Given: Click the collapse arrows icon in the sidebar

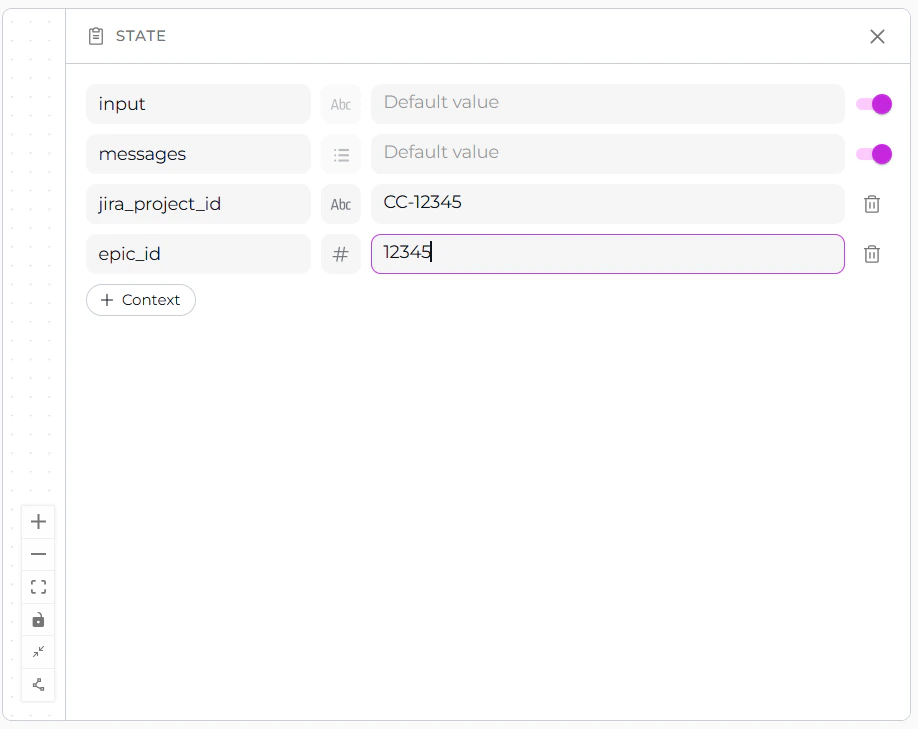Looking at the screenshot, I should (x=38, y=652).
